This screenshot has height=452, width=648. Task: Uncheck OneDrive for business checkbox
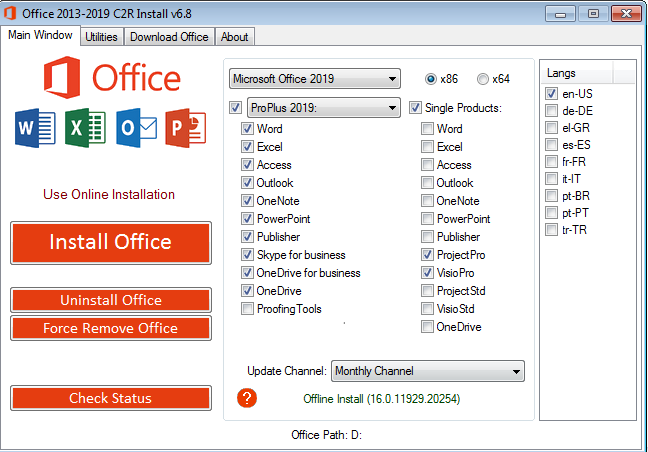[247, 273]
